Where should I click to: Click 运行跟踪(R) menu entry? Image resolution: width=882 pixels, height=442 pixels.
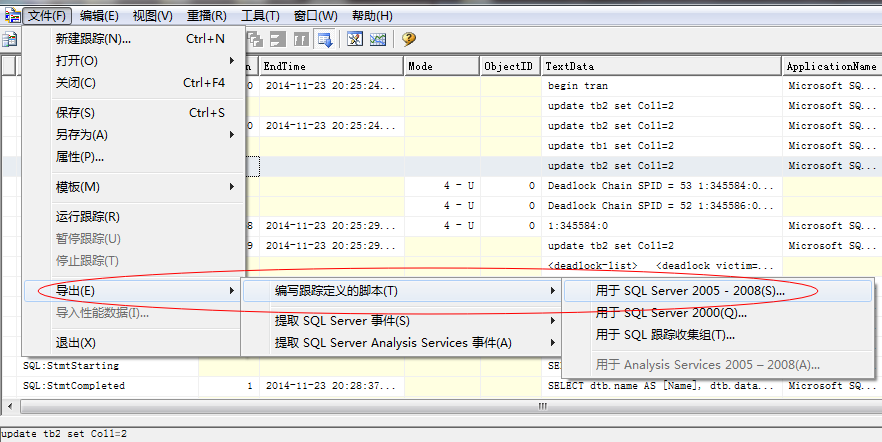coord(134,217)
